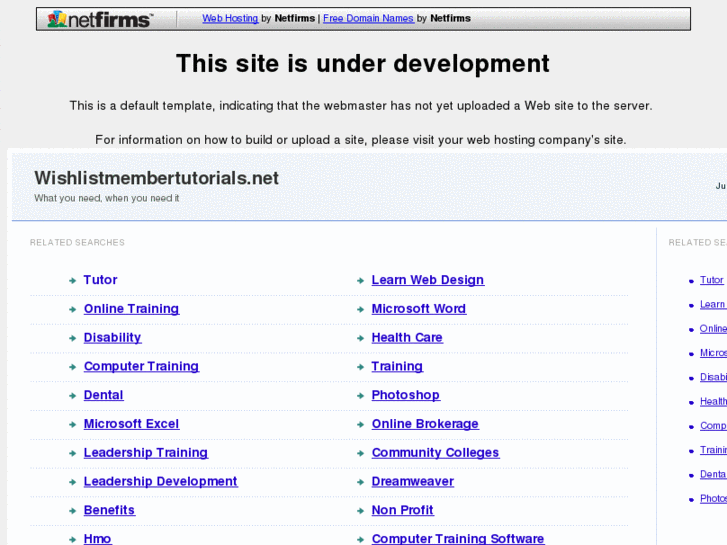This screenshot has width=727, height=545.
Task: Open the Web Hosting link
Action: point(230,19)
